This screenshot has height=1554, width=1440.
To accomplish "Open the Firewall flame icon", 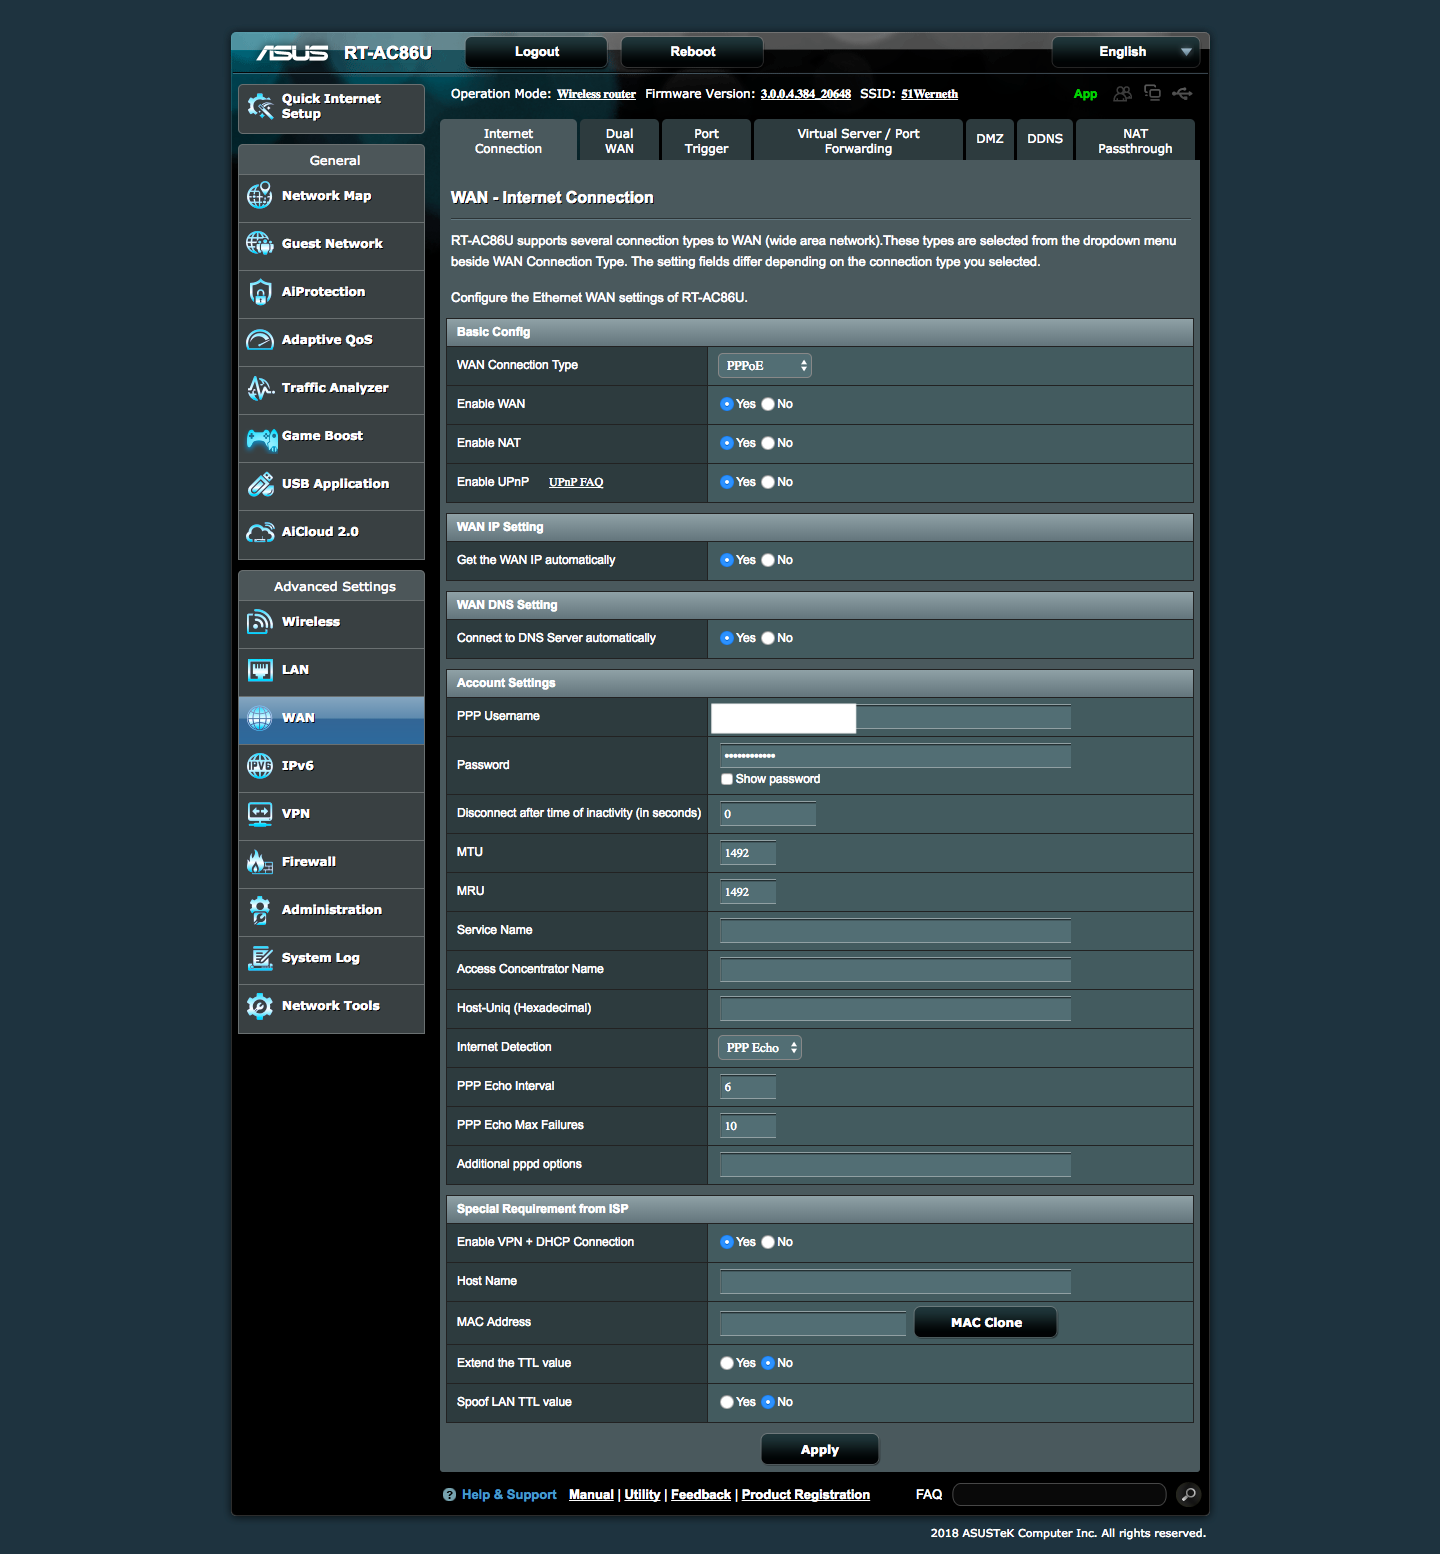I will tap(260, 862).
